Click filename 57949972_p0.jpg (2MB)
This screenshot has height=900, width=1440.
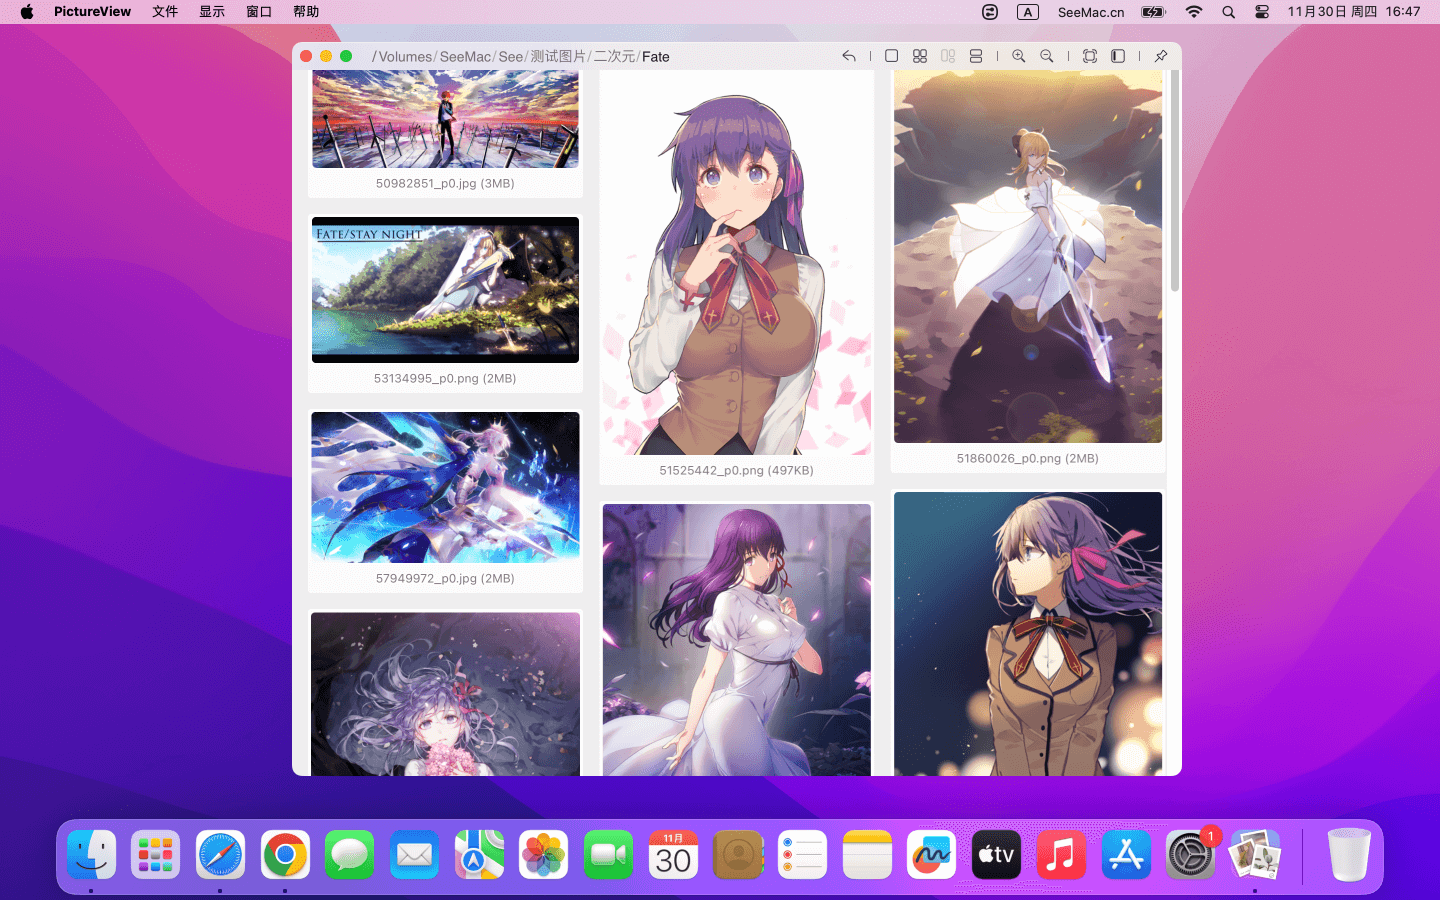445,579
